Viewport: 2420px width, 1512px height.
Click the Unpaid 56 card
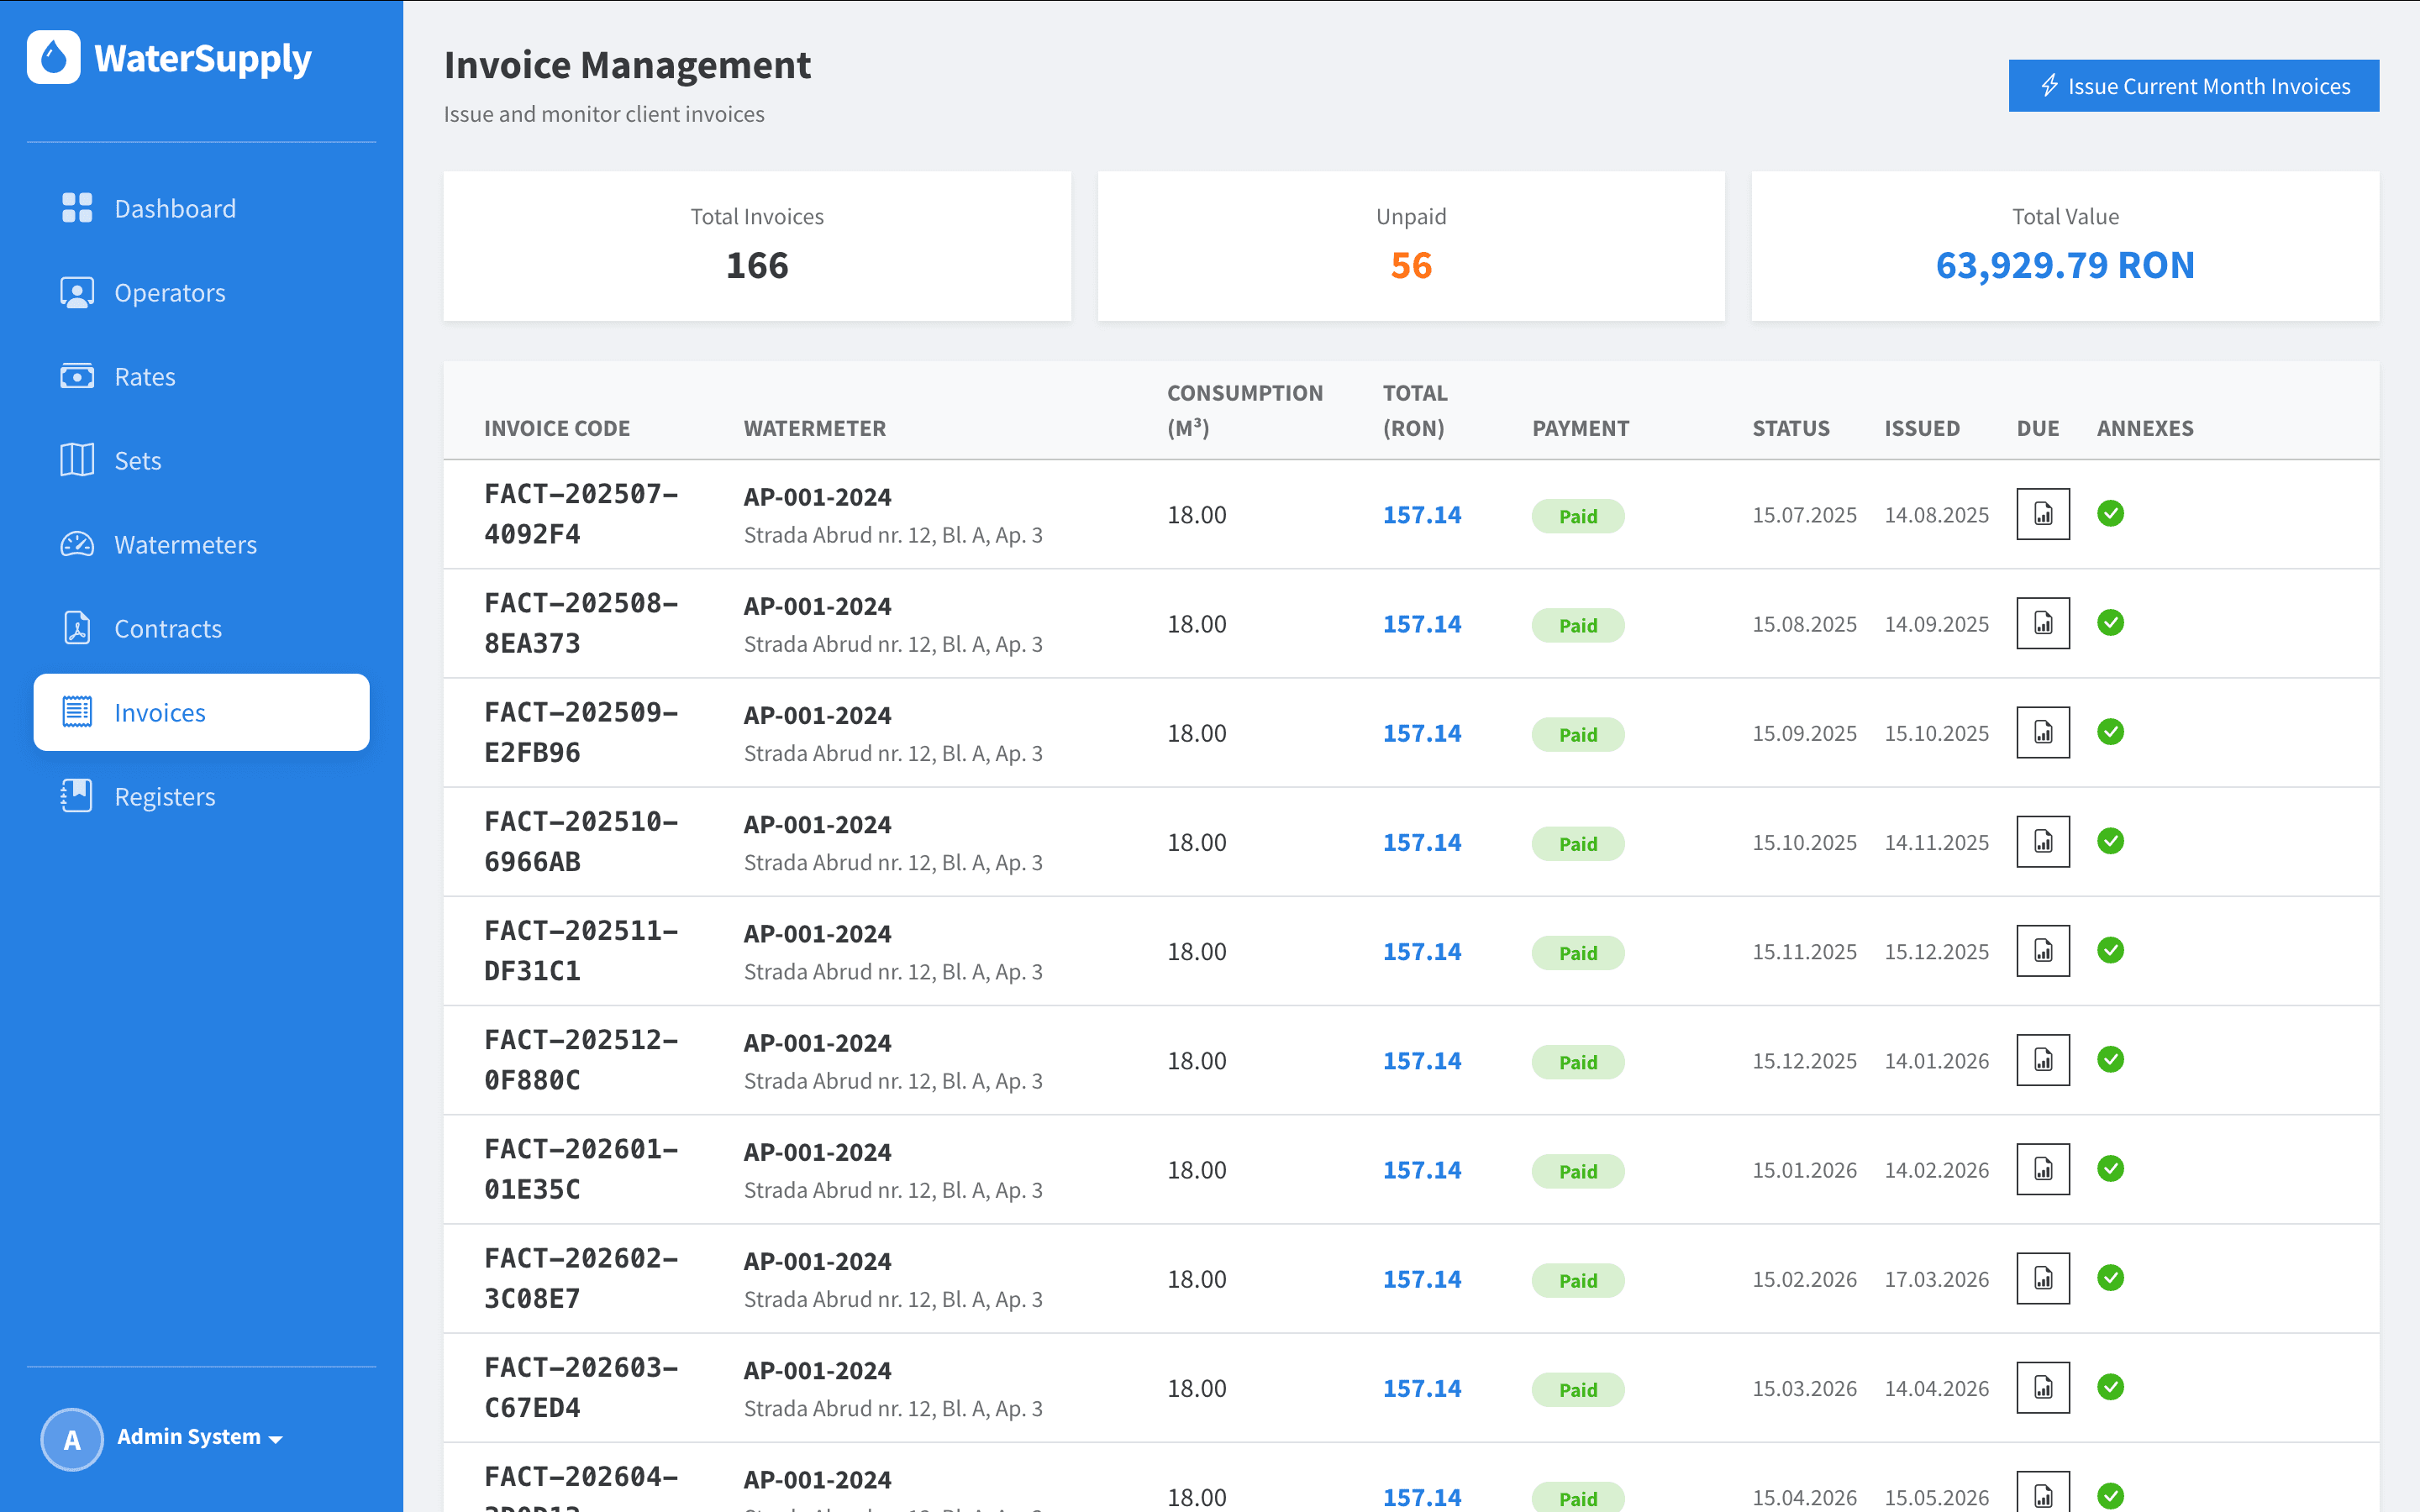click(1411, 246)
